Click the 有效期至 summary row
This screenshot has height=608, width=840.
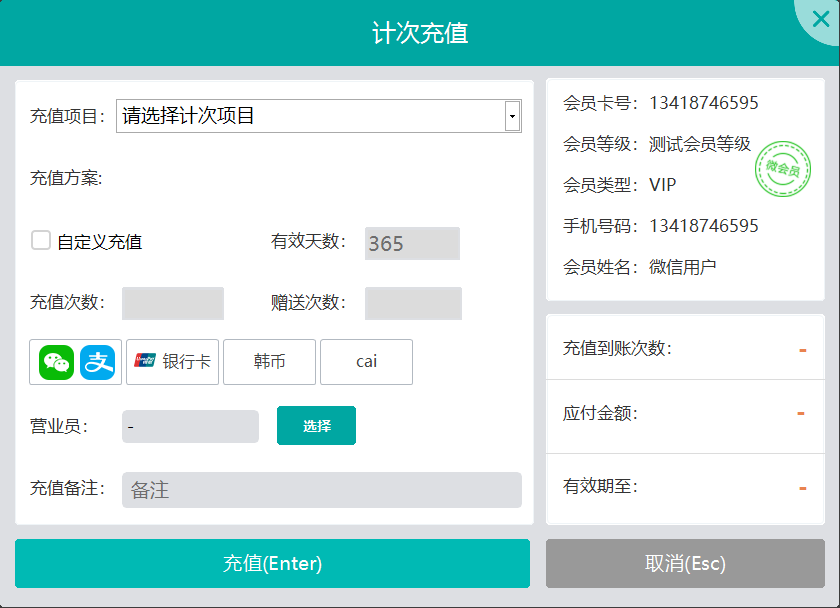[685, 487]
